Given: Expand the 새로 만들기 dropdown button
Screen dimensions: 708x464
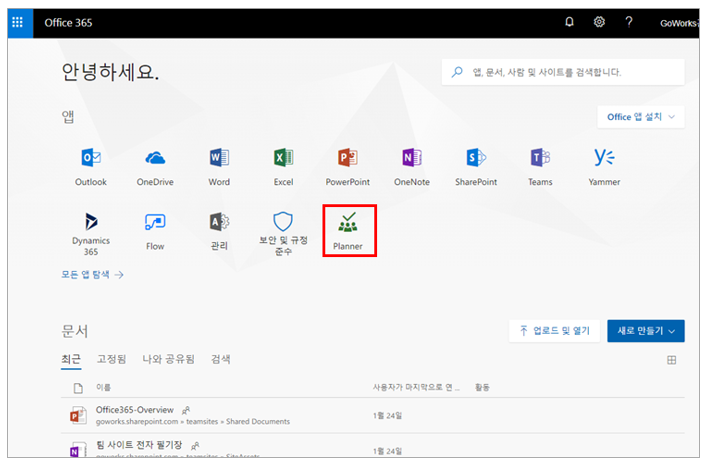Looking at the screenshot, I should tap(645, 330).
